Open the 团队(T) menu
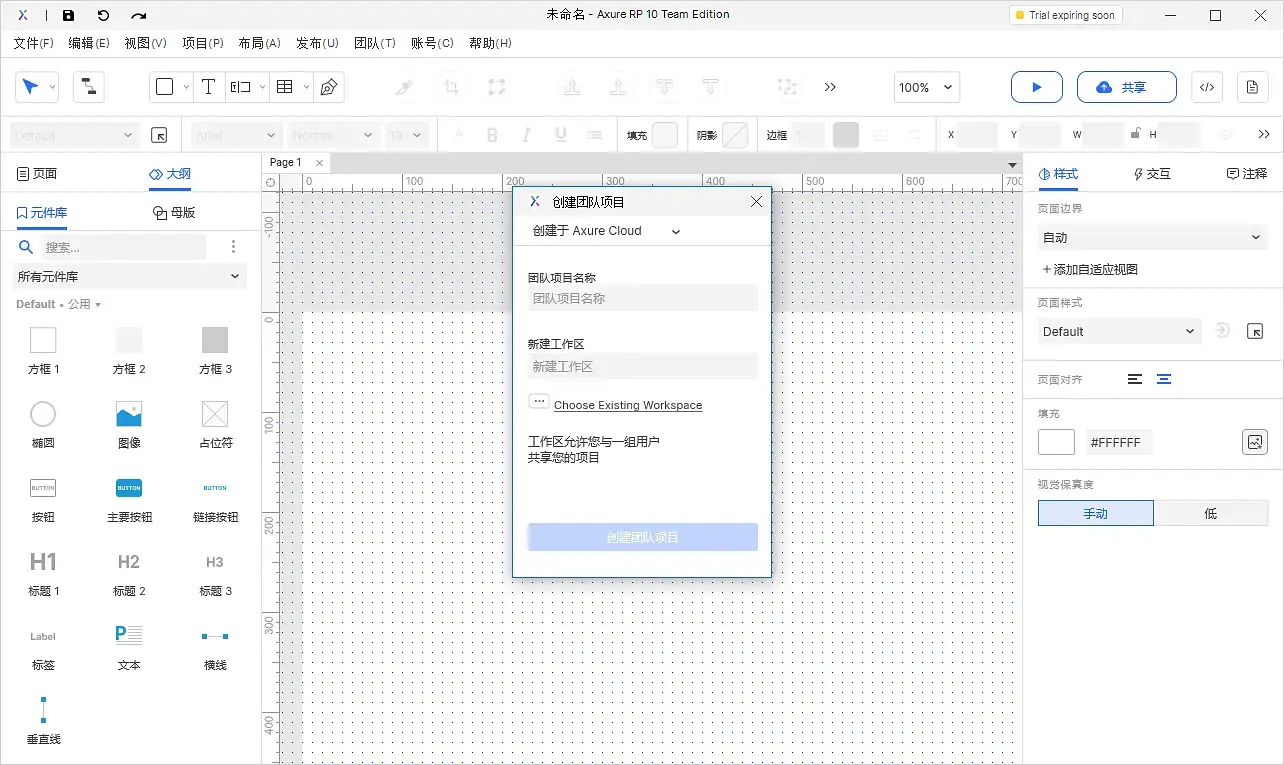 (375, 43)
